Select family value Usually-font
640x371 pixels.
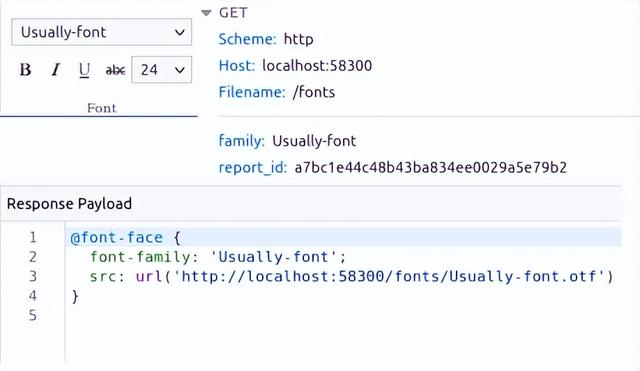314,141
